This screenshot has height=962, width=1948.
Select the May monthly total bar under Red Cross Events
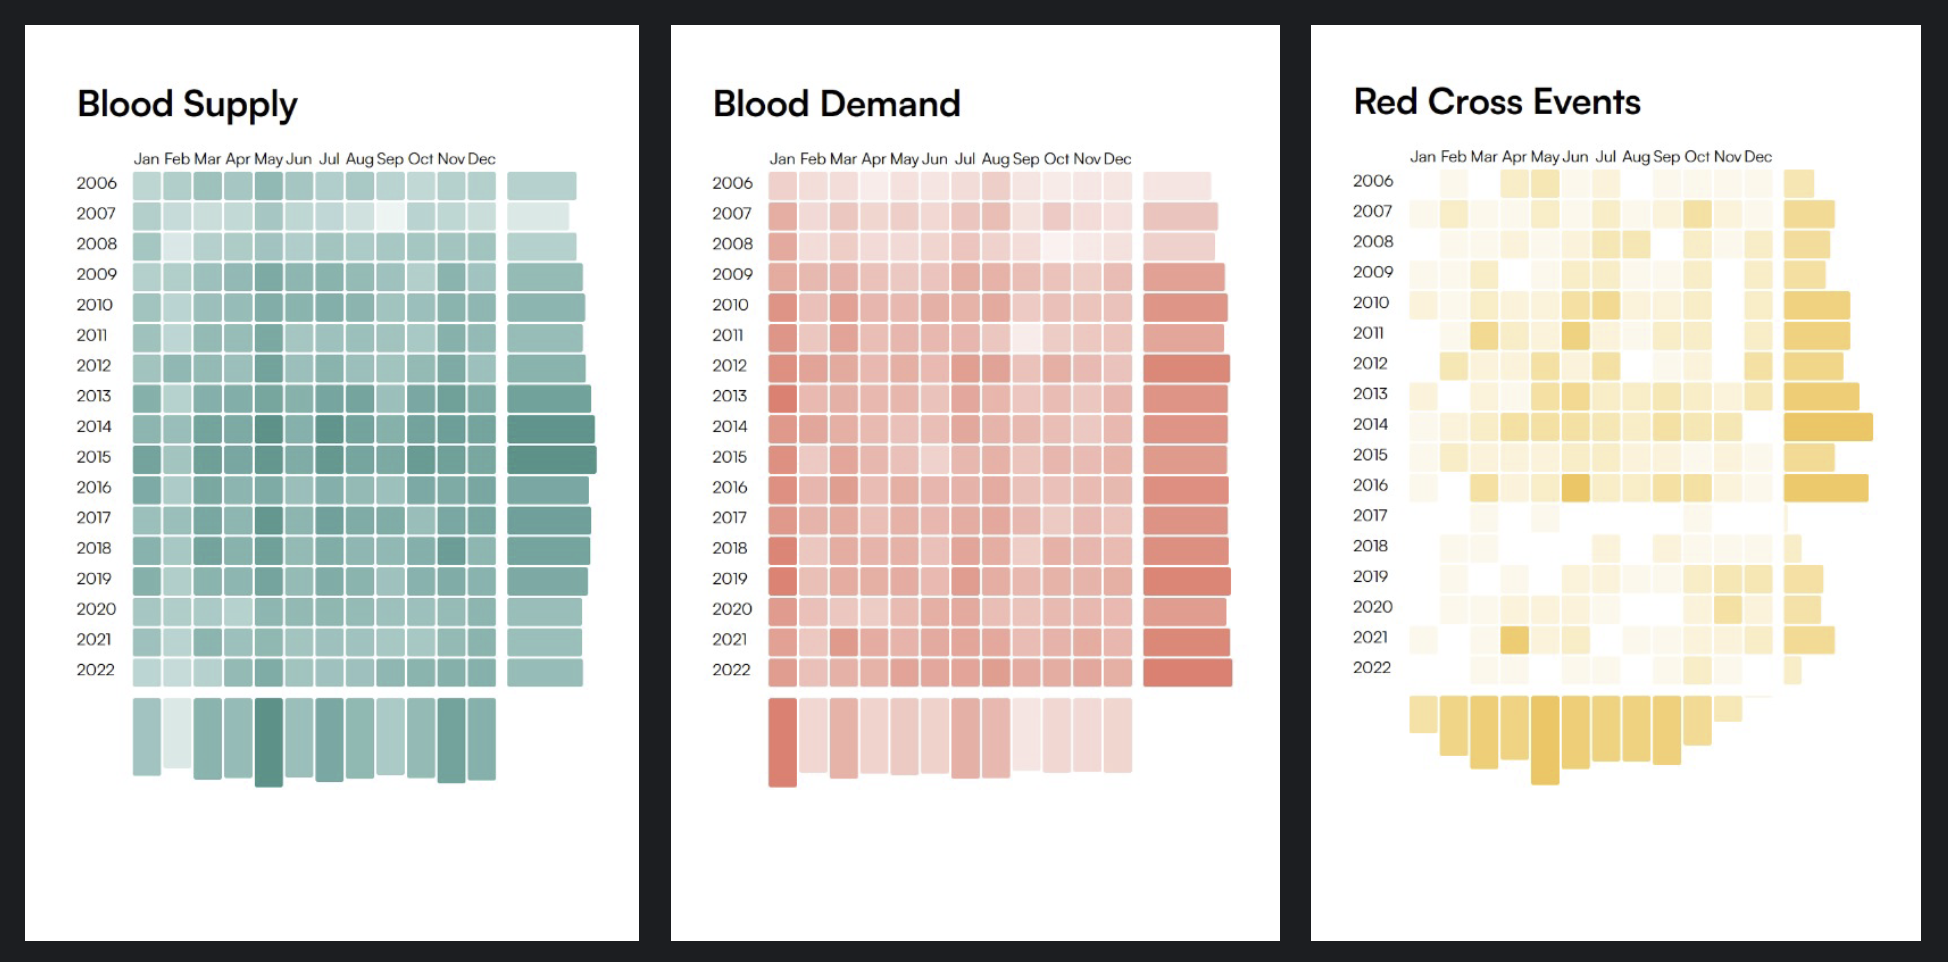[1544, 739]
